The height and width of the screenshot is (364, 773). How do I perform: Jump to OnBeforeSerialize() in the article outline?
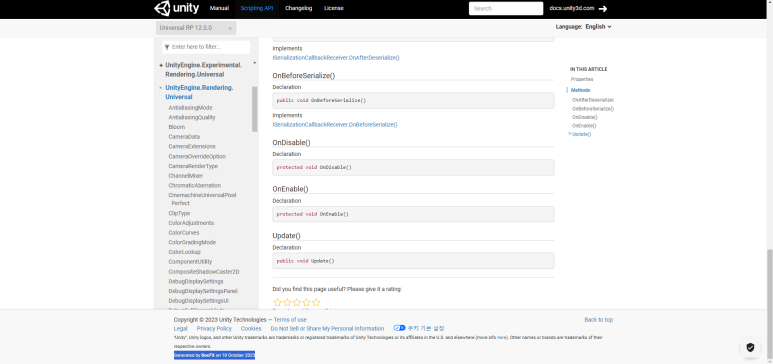(593, 109)
